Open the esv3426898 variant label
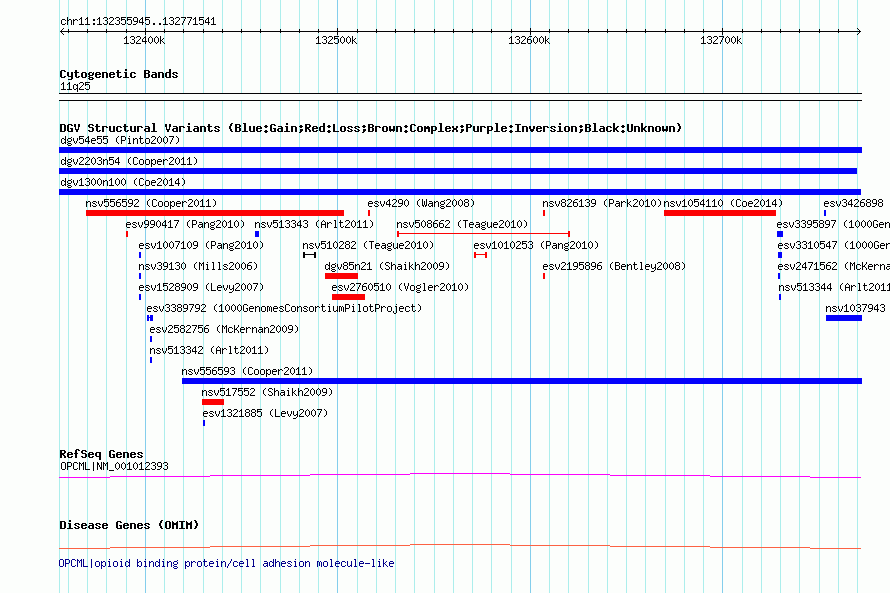890x593 pixels. point(853,203)
